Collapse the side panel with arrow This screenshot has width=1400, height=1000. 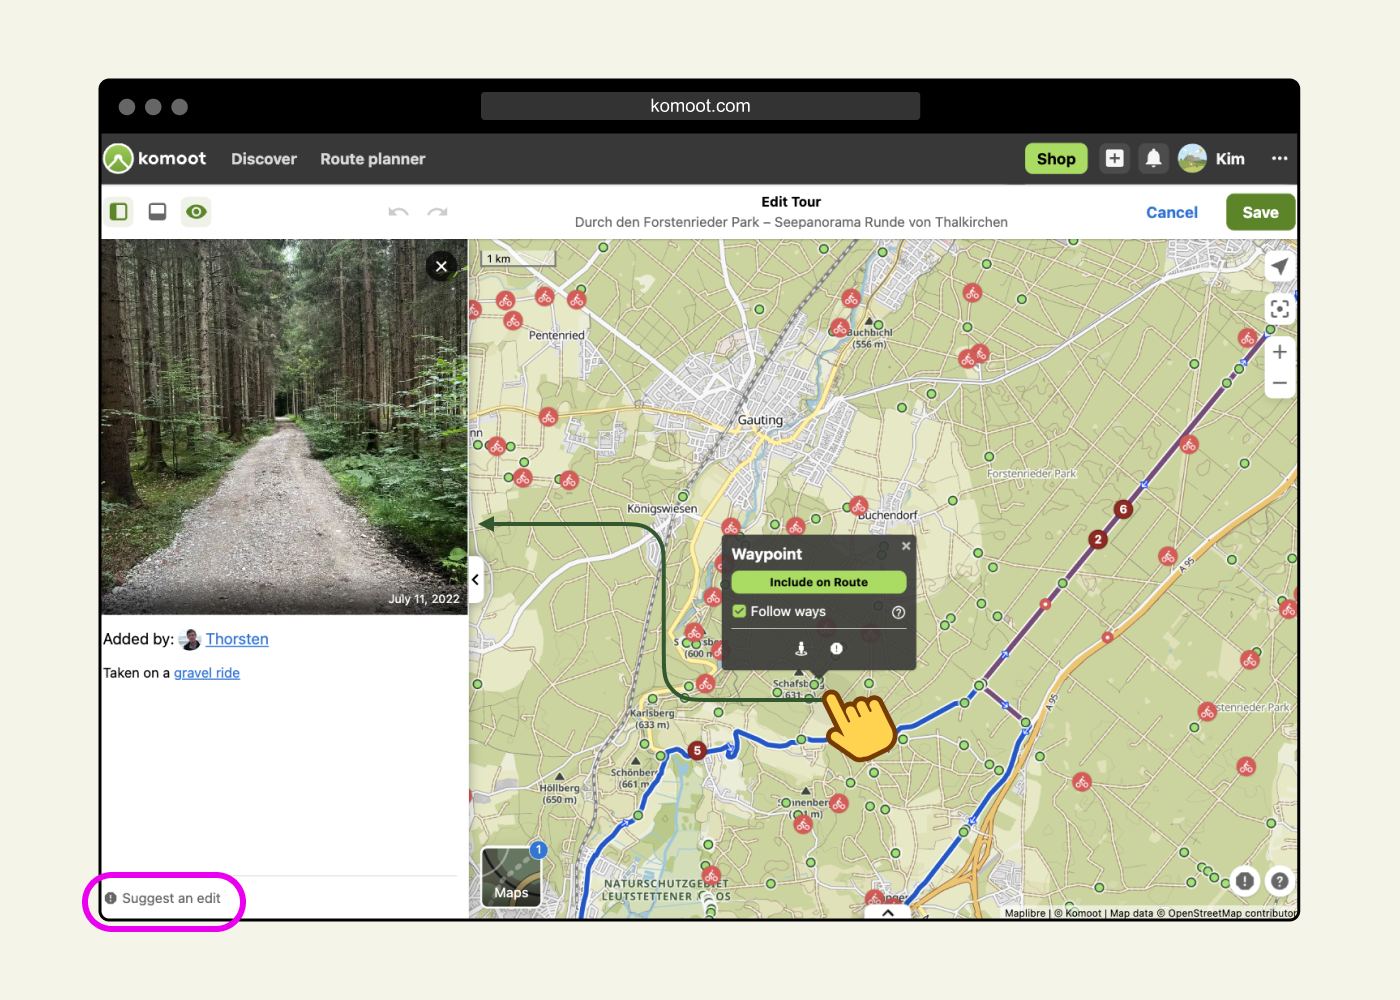tap(476, 580)
